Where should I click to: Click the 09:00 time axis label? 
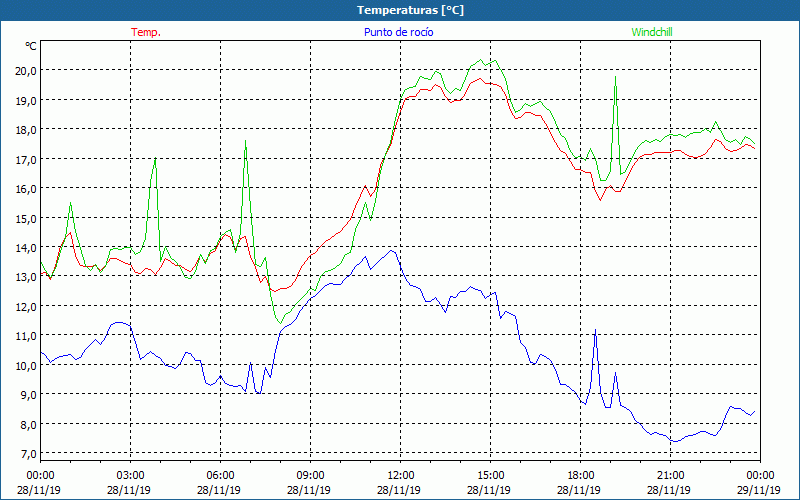(310, 476)
